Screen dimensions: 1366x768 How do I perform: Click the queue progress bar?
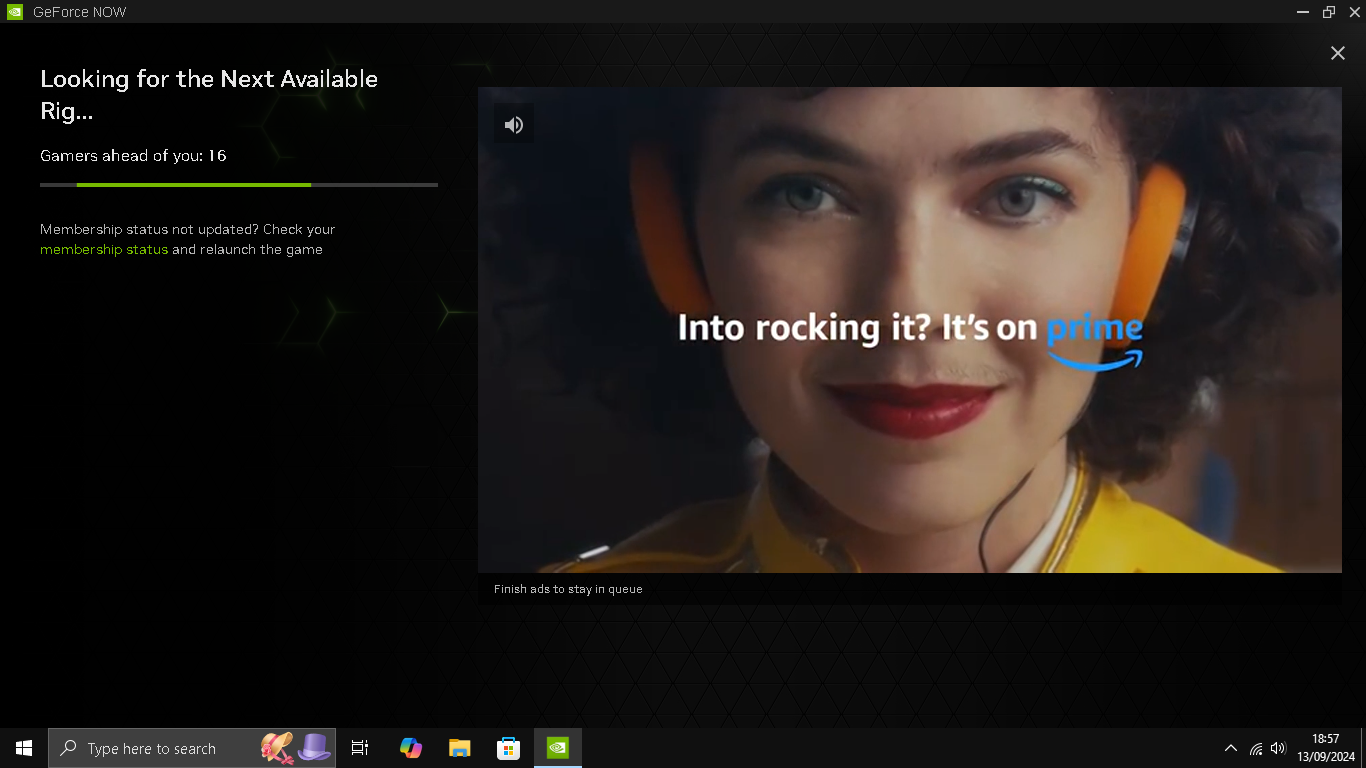pos(239,185)
